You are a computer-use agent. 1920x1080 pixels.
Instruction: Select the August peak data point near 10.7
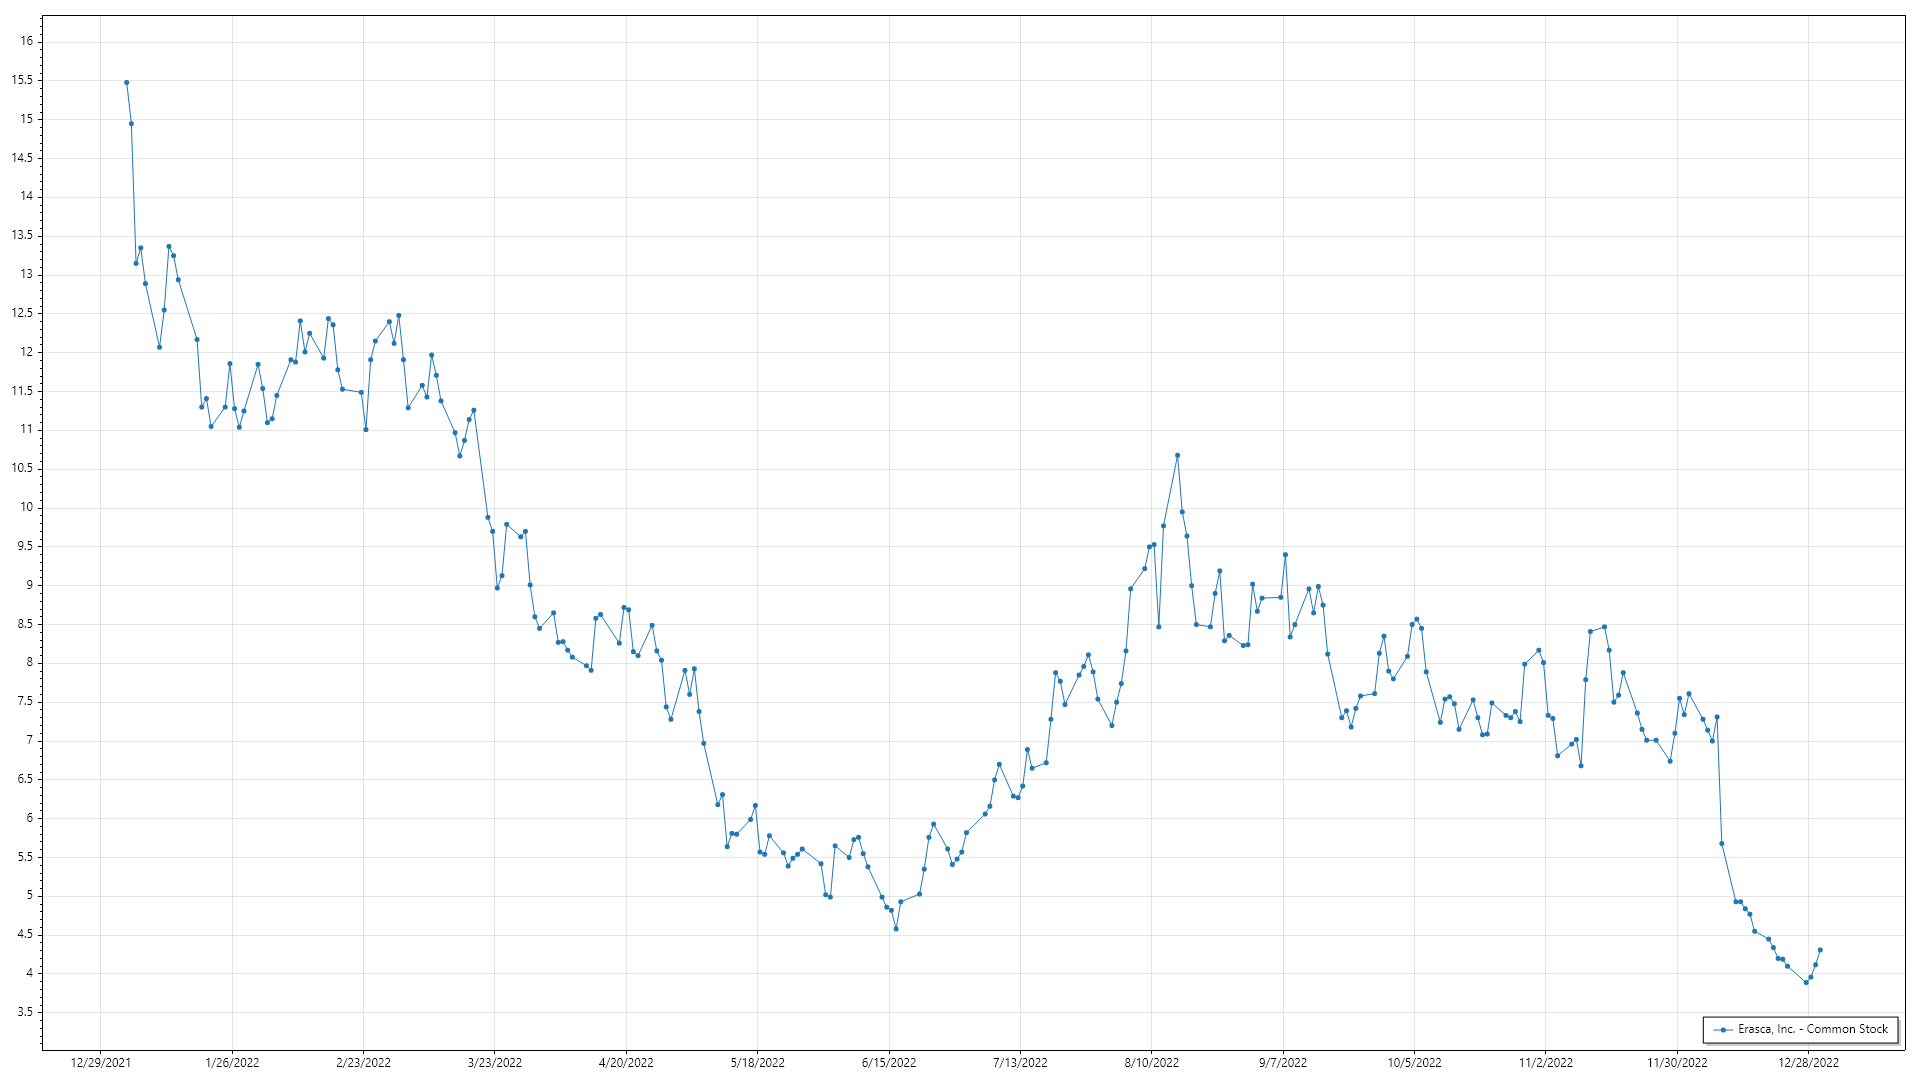1177,455
